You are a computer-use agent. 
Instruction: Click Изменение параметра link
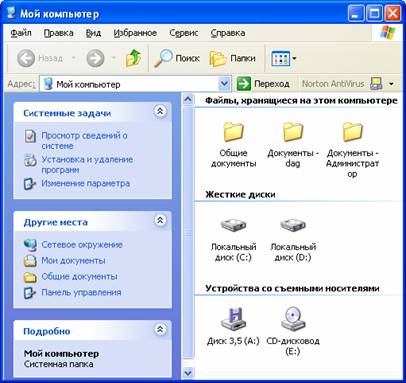pos(85,183)
